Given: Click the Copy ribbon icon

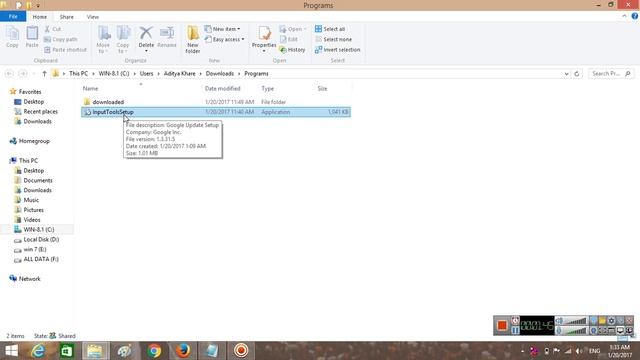Looking at the screenshot, I should [x=12, y=37].
